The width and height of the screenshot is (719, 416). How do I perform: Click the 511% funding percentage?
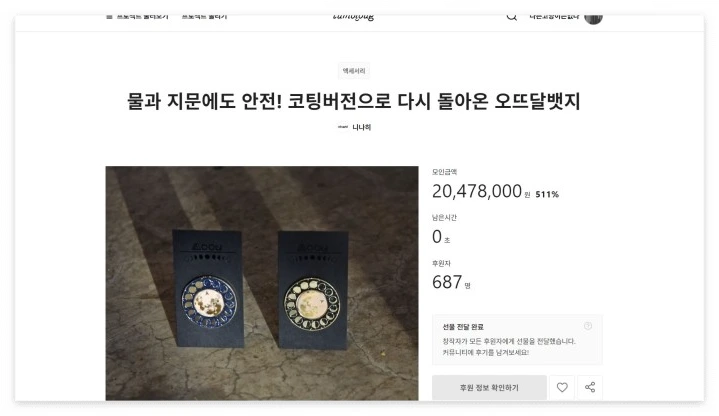coord(547,194)
